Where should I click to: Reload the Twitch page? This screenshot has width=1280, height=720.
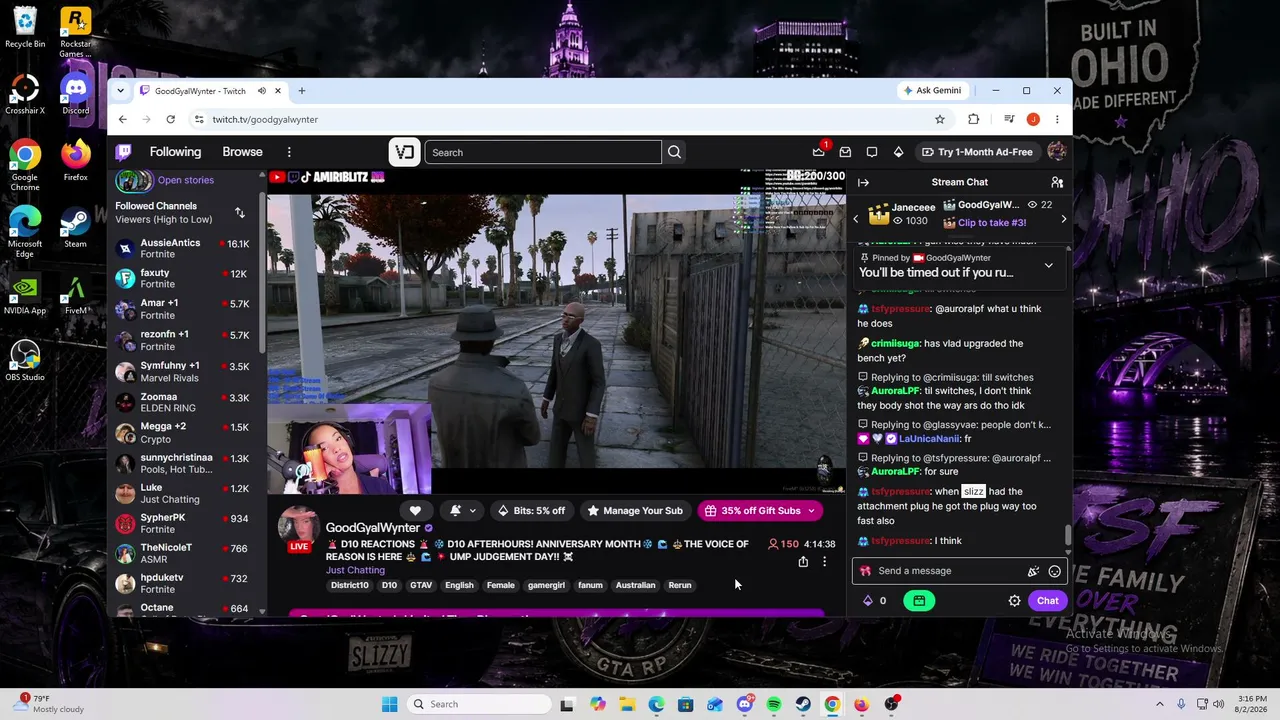click(171, 119)
